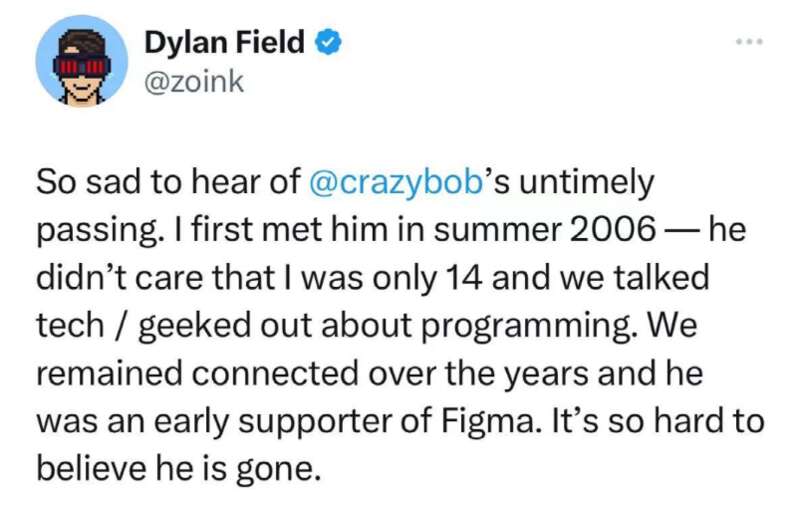The width and height of the screenshot is (800, 506).
Task: Open the Dylan Field display name
Action: tap(224, 42)
